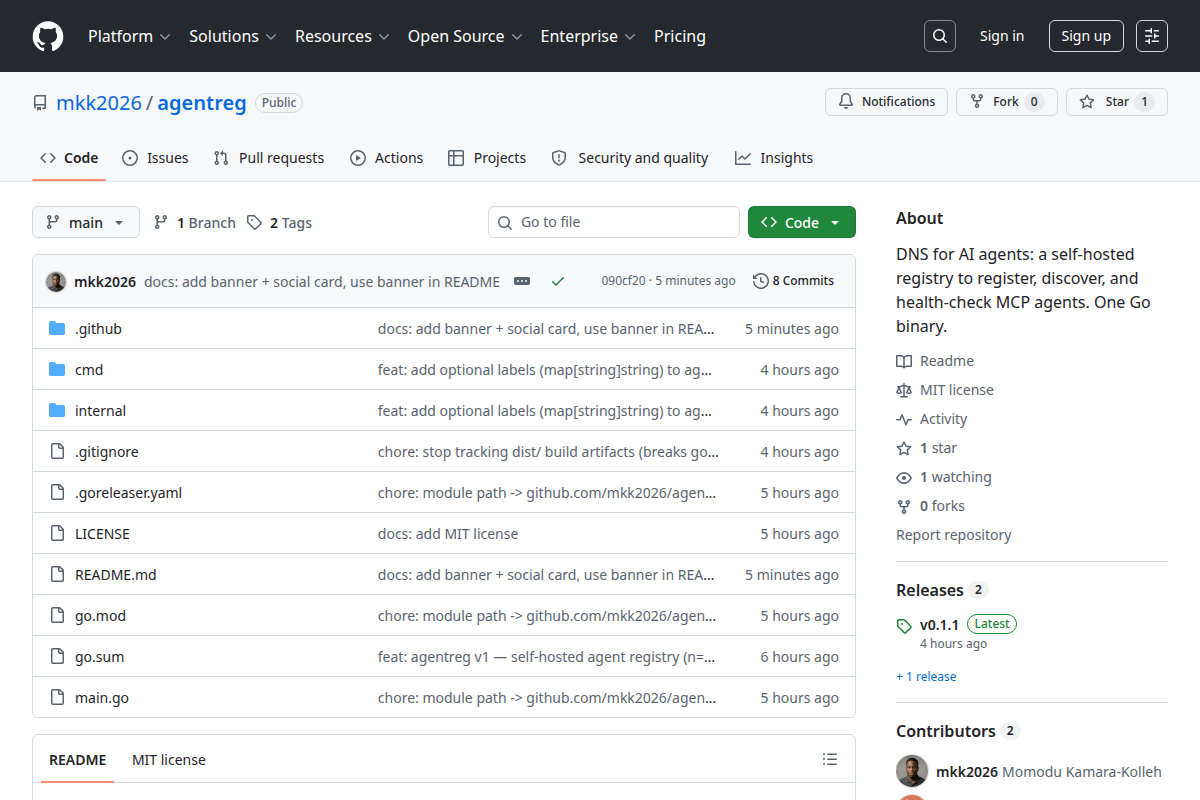Expand commit message details ellipsis
Viewport: 1200px width, 800px height.
[x=522, y=281]
